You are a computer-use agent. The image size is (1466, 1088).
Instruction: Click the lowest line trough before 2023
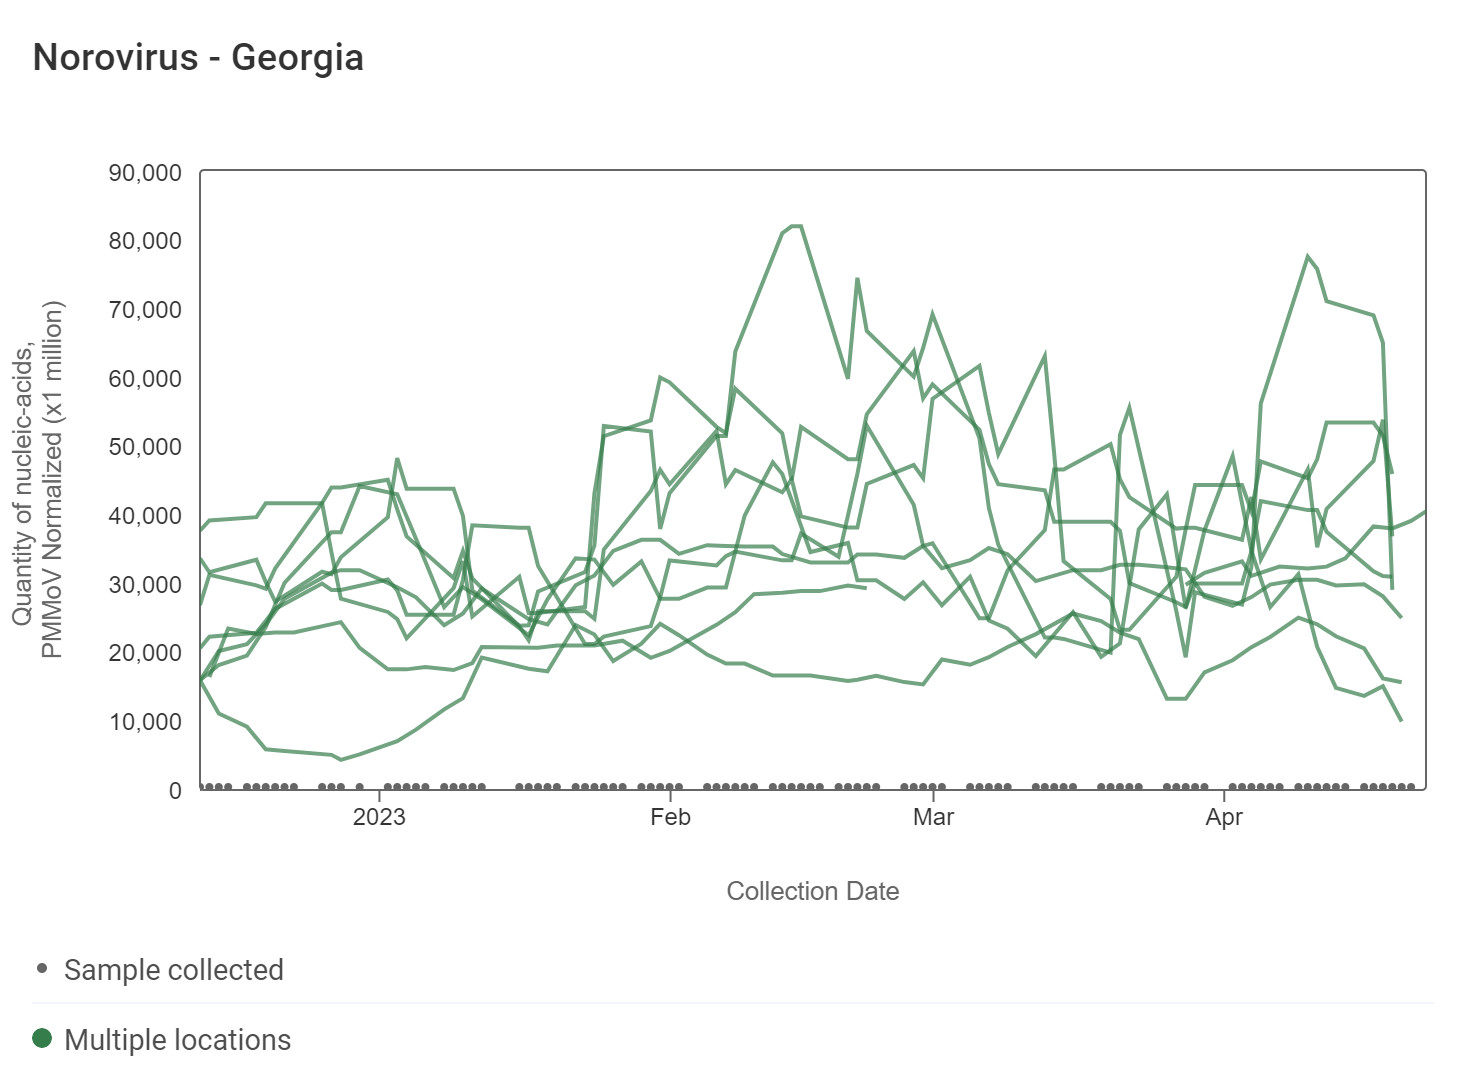(x=341, y=760)
